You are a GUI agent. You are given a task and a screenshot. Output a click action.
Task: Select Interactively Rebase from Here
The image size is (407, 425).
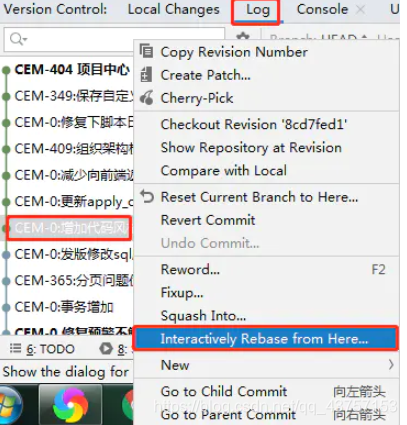(x=266, y=339)
